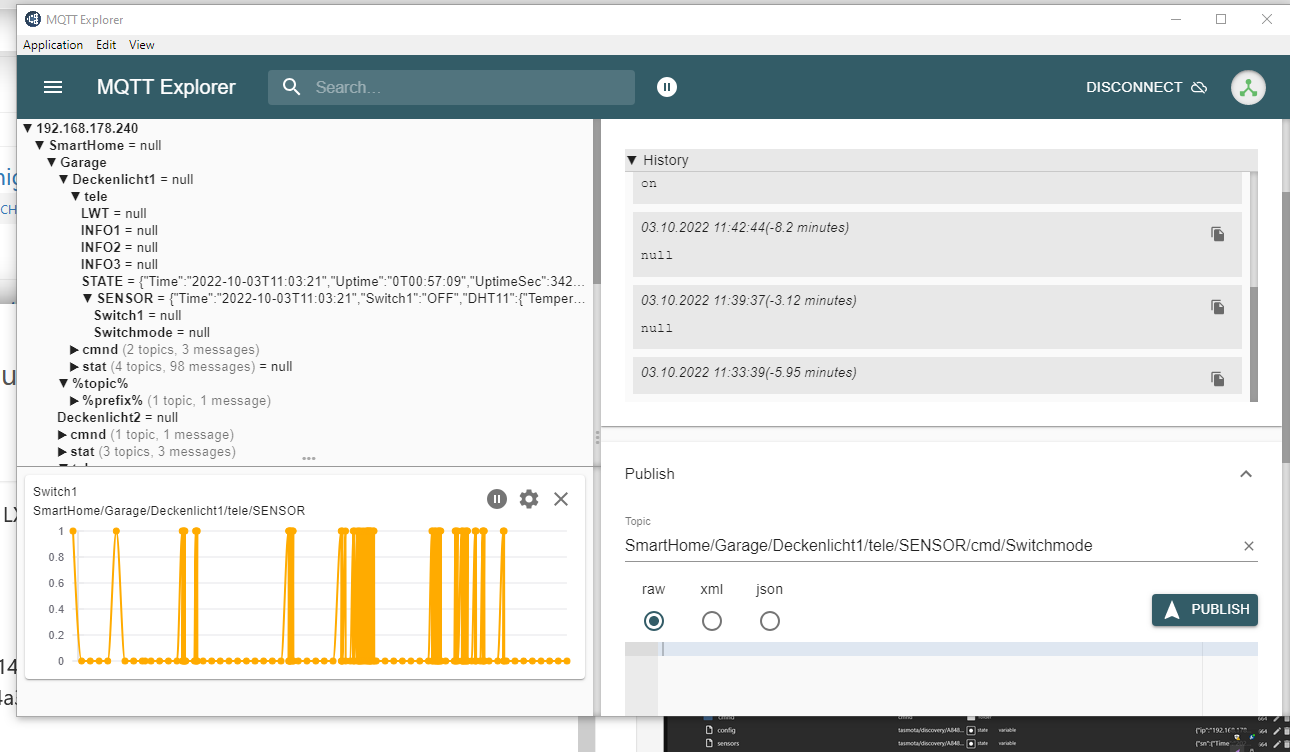The height and width of the screenshot is (752, 1290).
Task: Copy the 11:42:44 history entry
Action: click(x=1217, y=233)
